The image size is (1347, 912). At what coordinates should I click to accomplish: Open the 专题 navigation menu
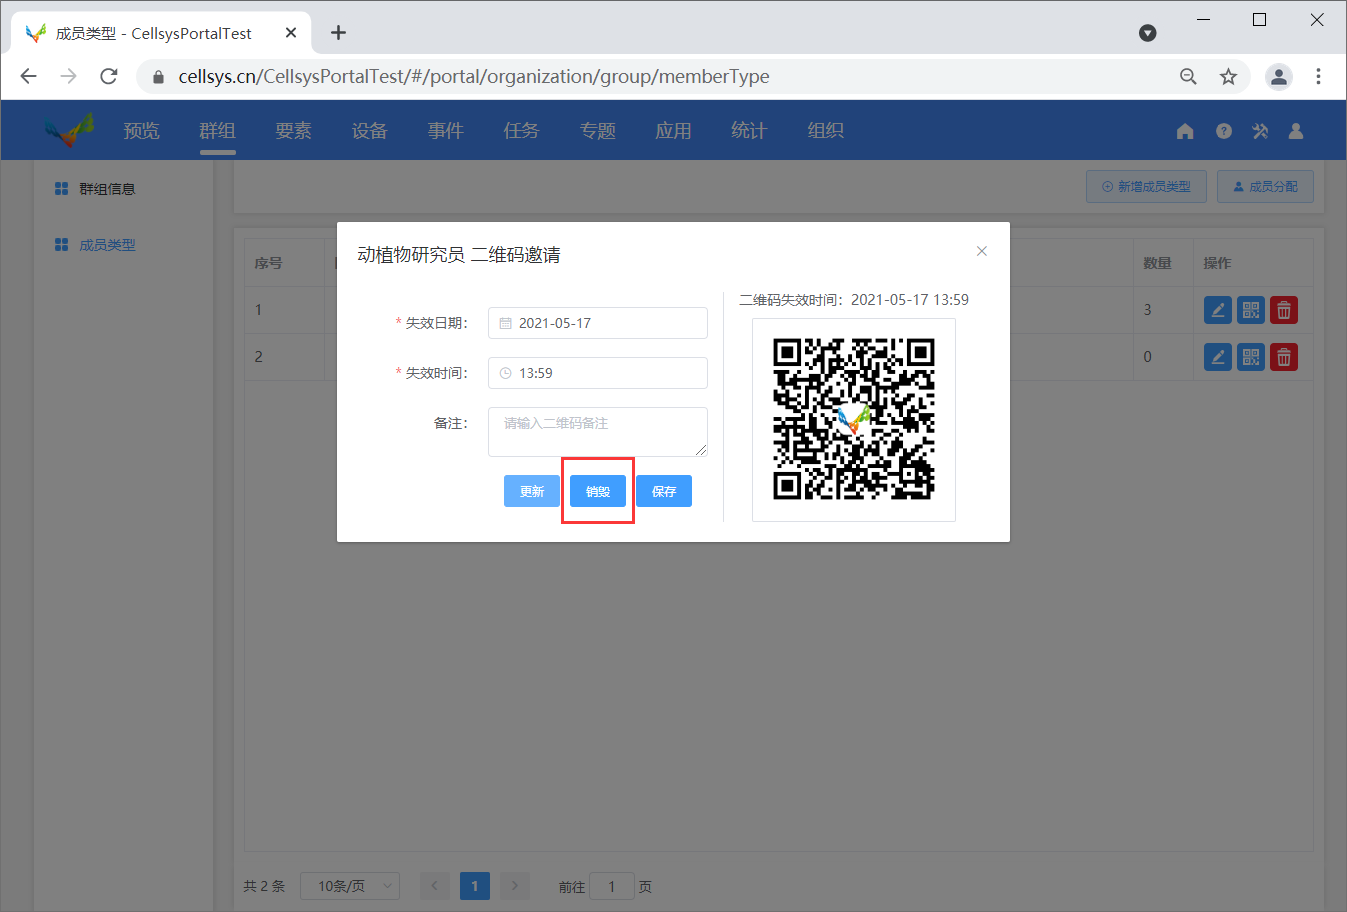(597, 131)
